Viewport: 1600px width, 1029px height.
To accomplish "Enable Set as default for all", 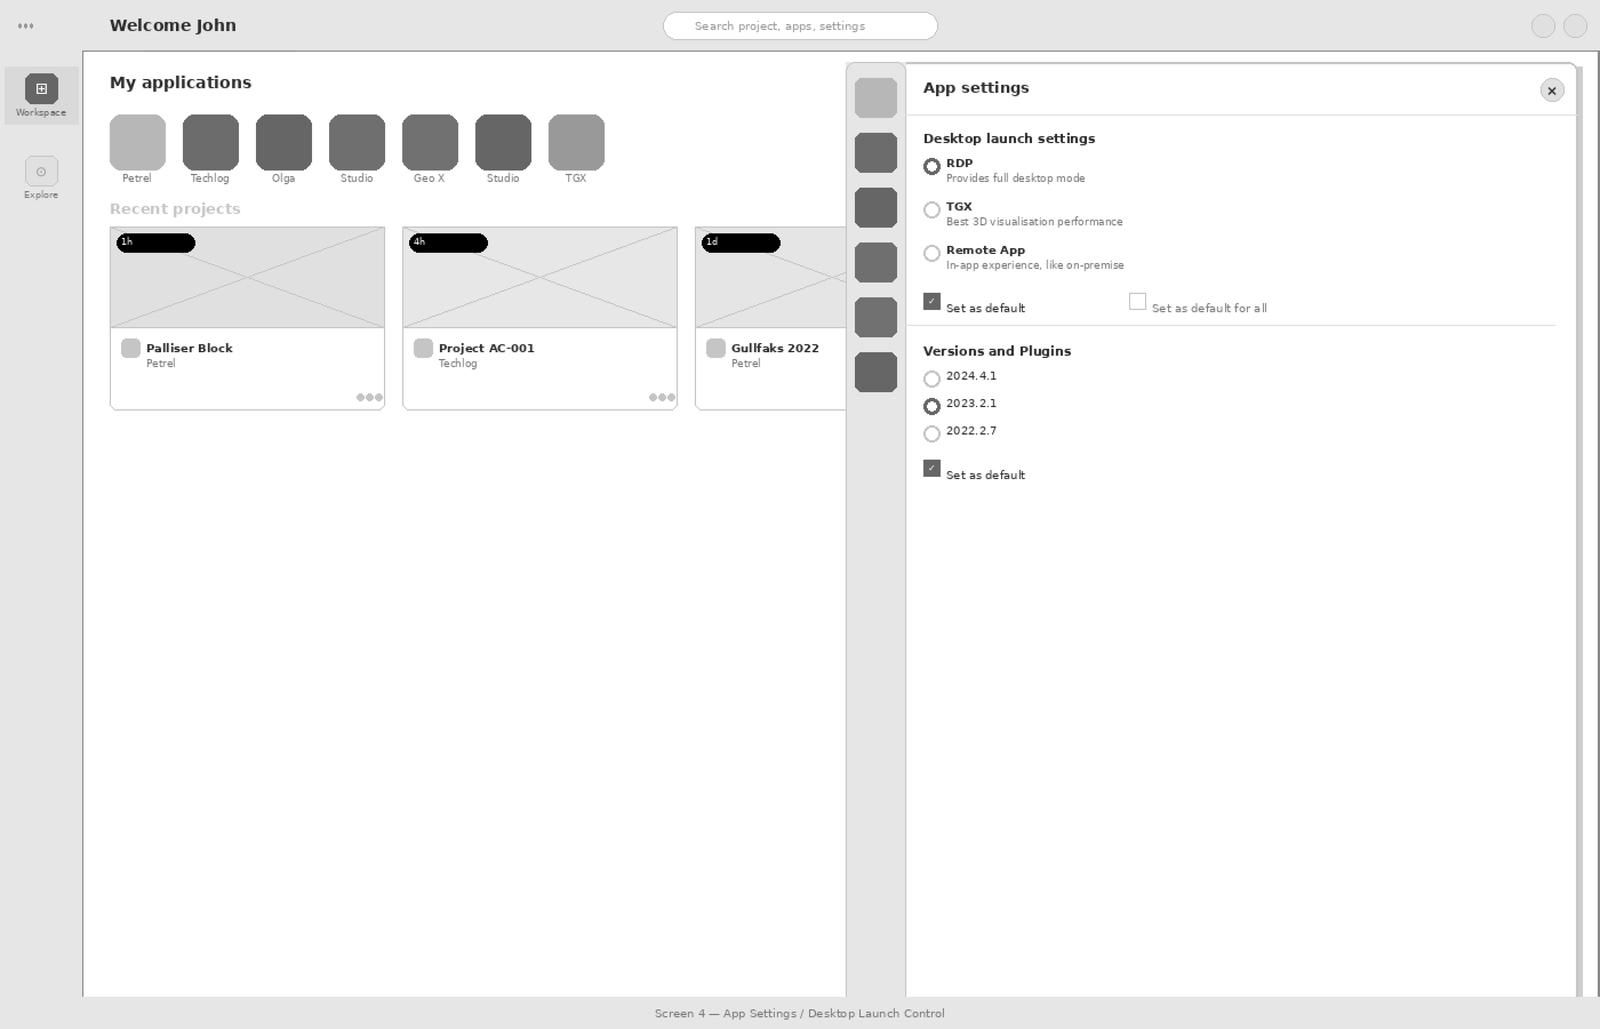I will 1137,302.
